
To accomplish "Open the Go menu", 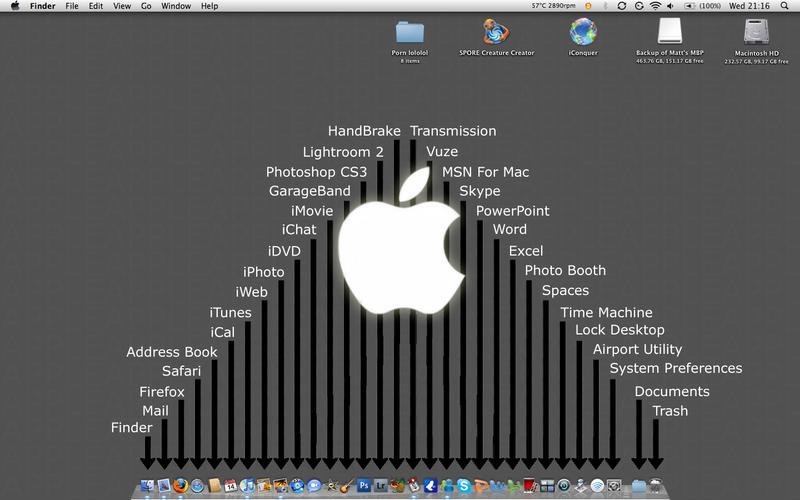I will pos(146,6).
